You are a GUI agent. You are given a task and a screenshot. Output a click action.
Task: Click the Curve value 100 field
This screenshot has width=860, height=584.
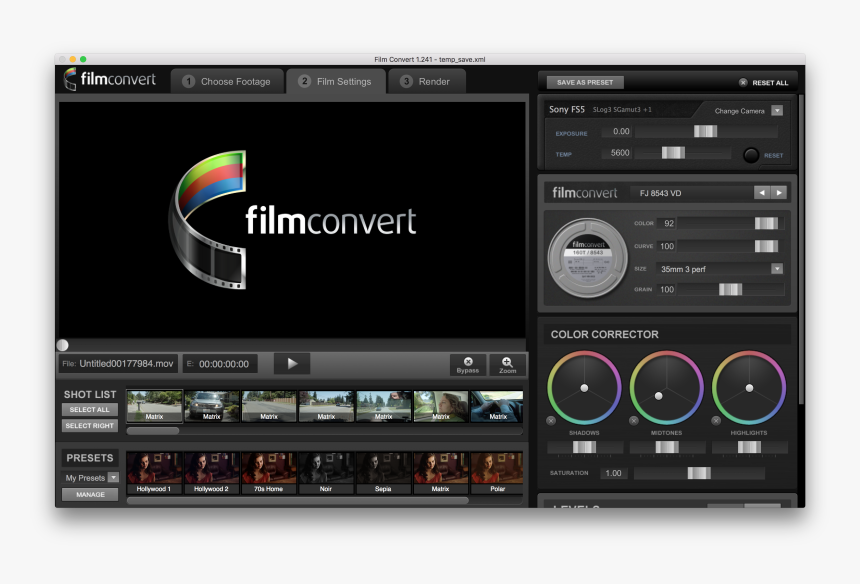[666, 246]
